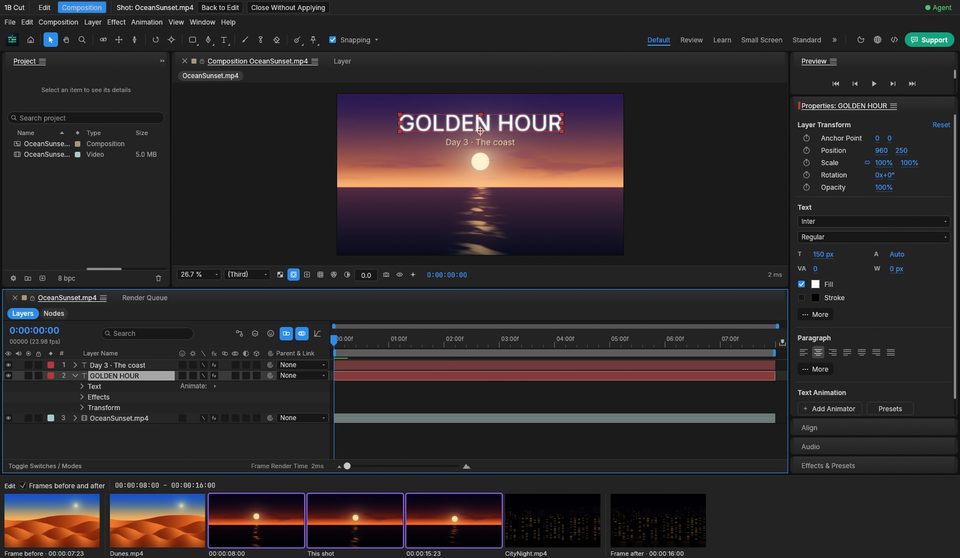Open the Effect menu
The height and width of the screenshot is (558, 960).
pos(116,22)
